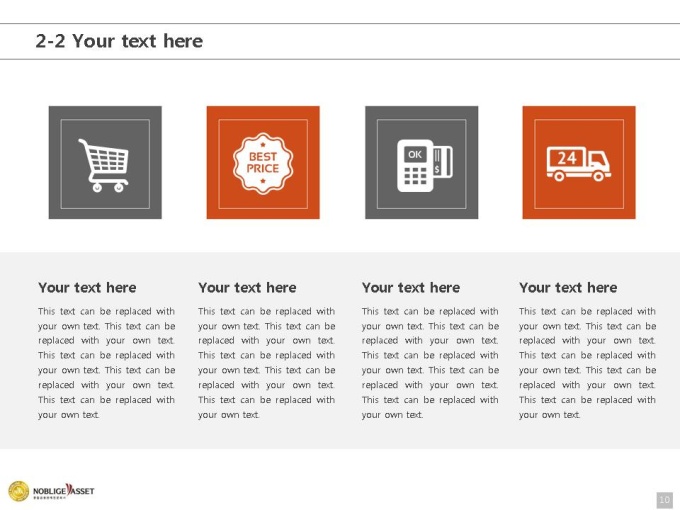Image resolution: width=680 pixels, height=510 pixels.
Task: Click third column heading Your text here
Action: [x=411, y=288]
